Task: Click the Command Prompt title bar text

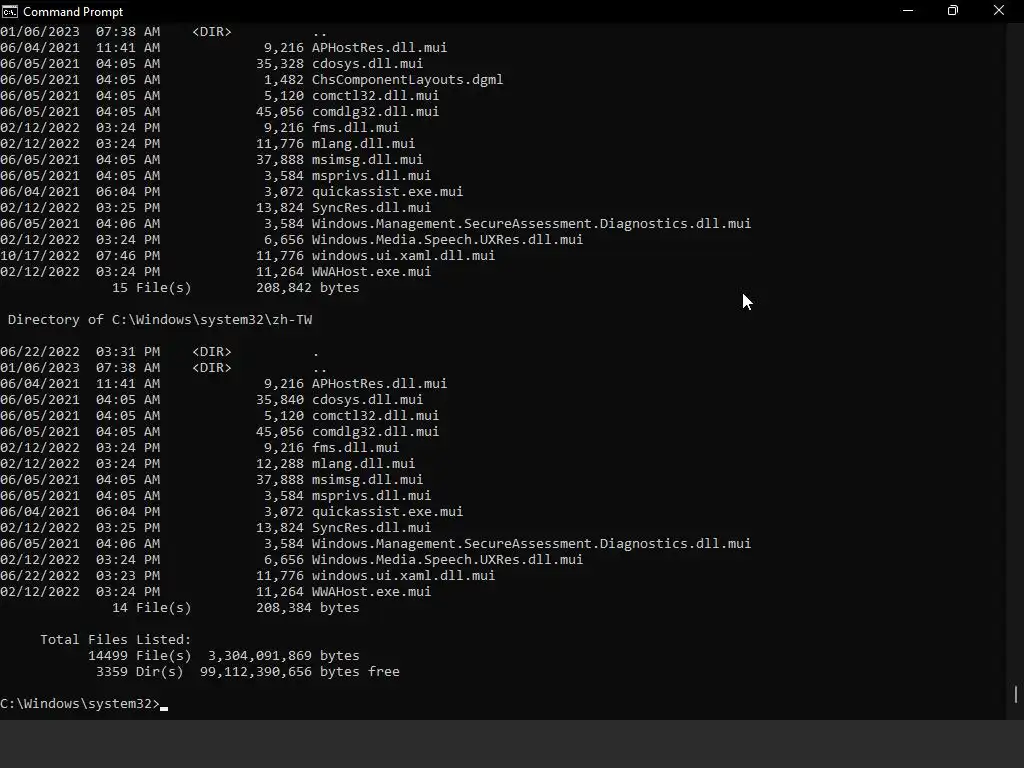Action: (x=73, y=11)
